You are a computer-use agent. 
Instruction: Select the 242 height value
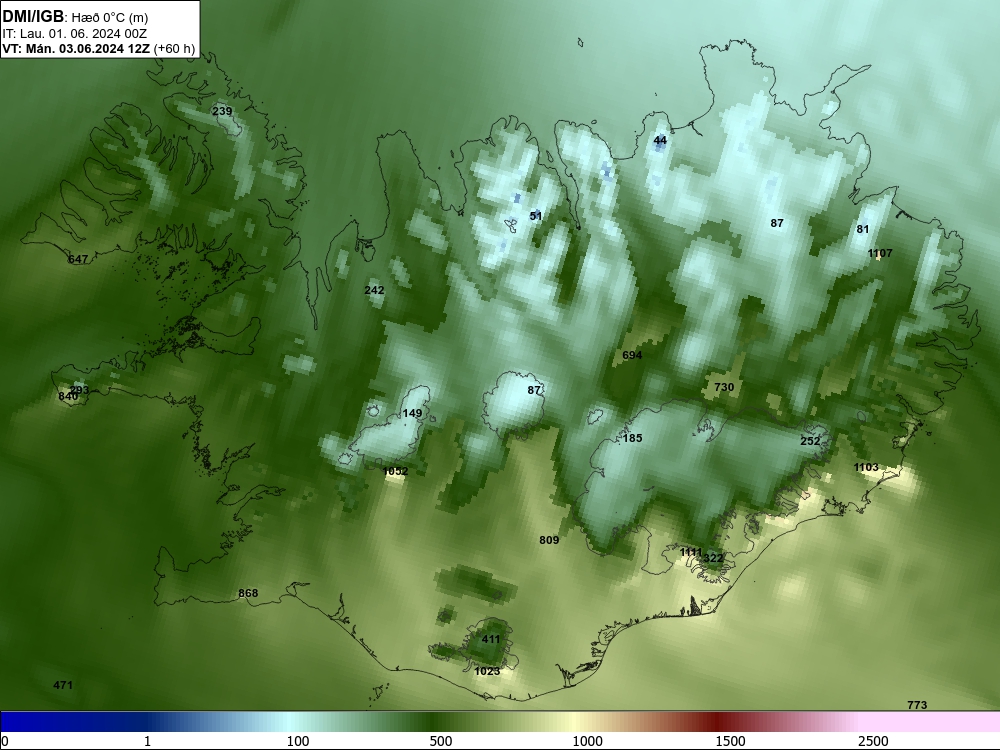click(x=374, y=290)
